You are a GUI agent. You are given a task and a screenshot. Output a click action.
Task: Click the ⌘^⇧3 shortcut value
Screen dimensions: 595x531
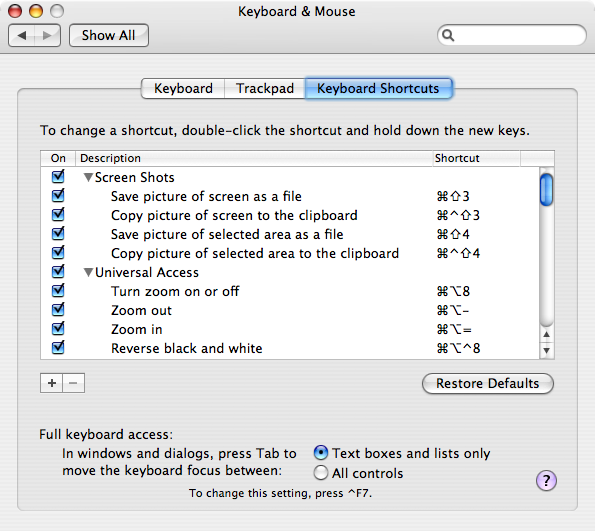pos(458,216)
